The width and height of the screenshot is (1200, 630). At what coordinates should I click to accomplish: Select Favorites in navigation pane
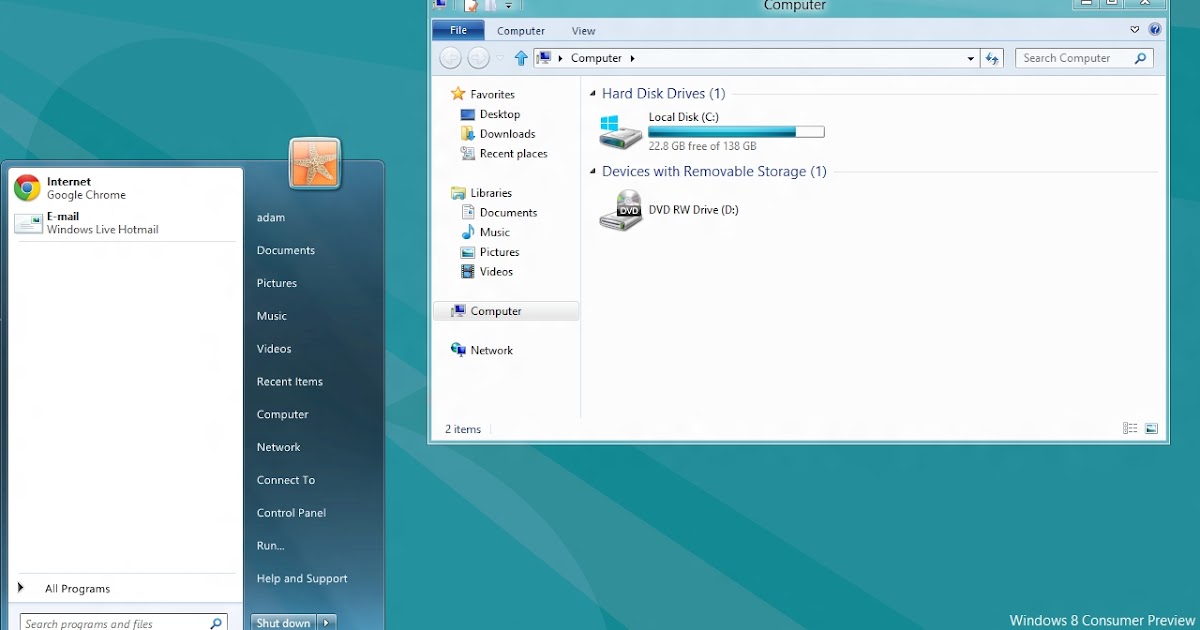(x=492, y=94)
